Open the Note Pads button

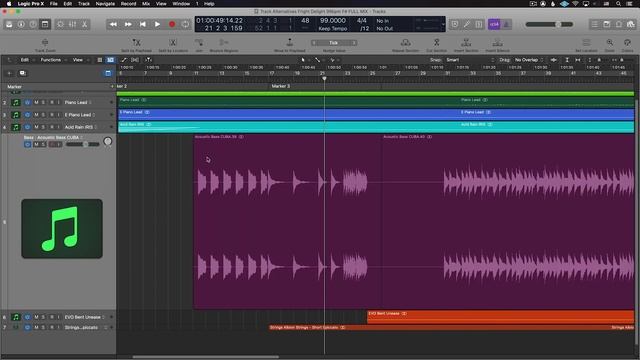(x=607, y=24)
